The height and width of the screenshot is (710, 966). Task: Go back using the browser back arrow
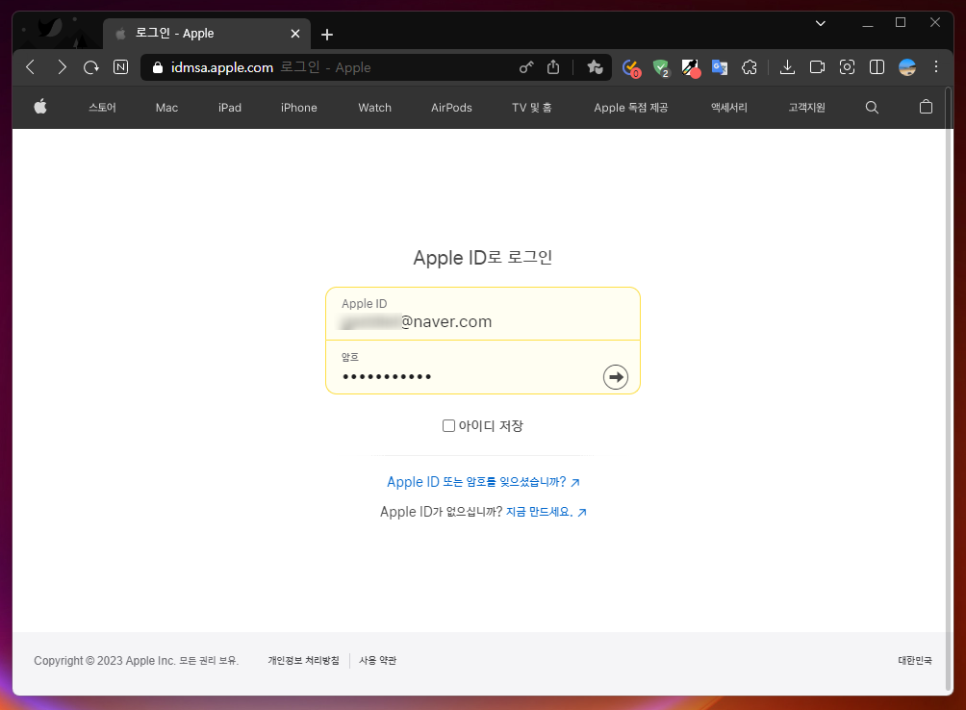[x=30, y=67]
